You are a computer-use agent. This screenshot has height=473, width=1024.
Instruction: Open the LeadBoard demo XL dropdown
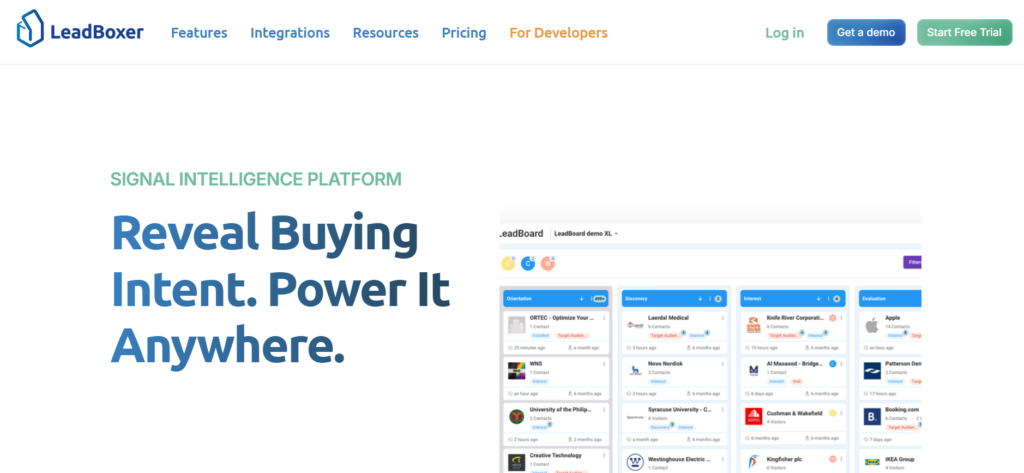(x=586, y=233)
